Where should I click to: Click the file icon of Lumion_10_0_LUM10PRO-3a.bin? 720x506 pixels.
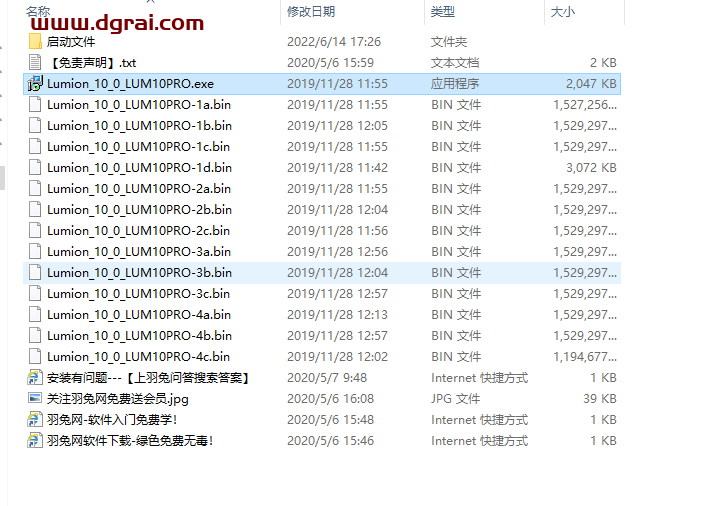tap(35, 252)
